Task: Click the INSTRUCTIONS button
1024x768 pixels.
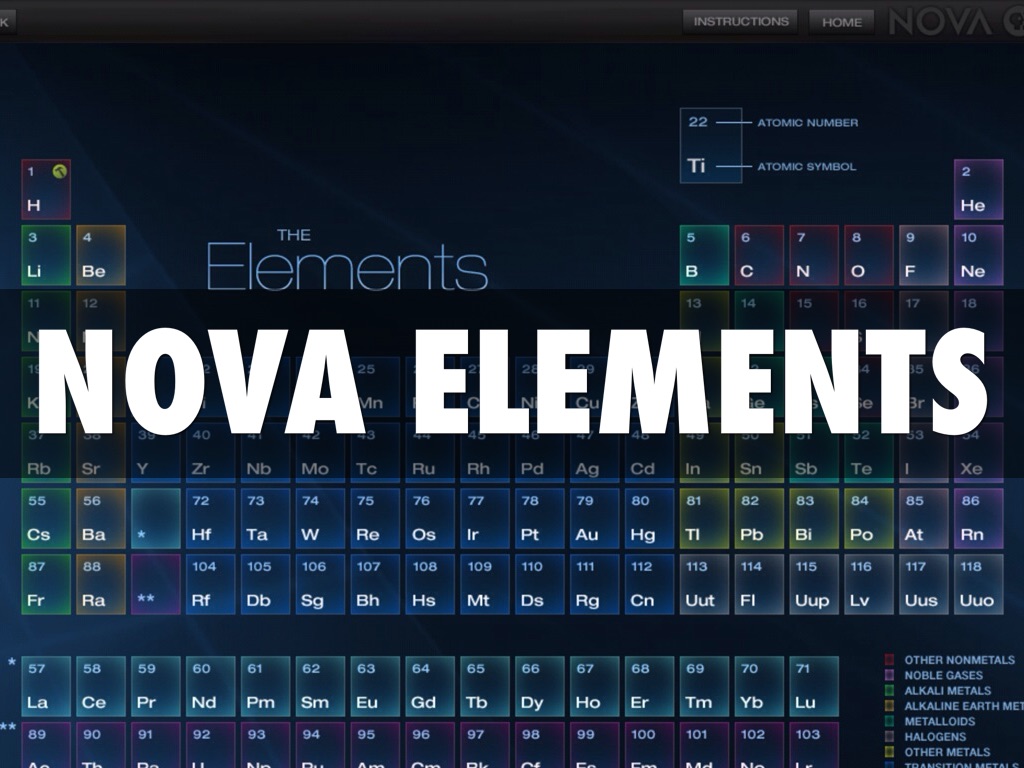Action: coord(740,21)
